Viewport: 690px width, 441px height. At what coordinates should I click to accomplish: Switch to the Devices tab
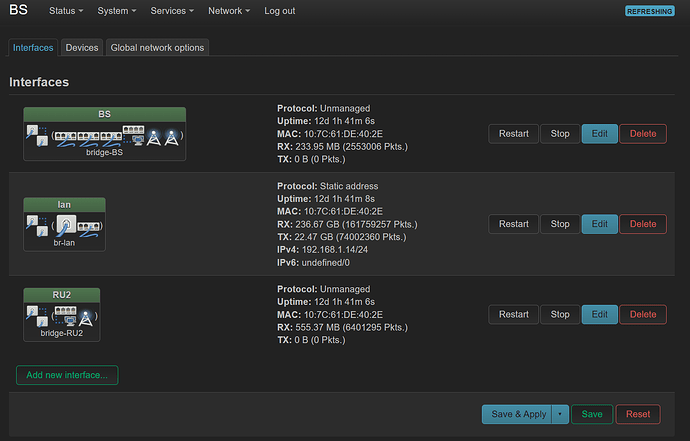click(x=81, y=48)
